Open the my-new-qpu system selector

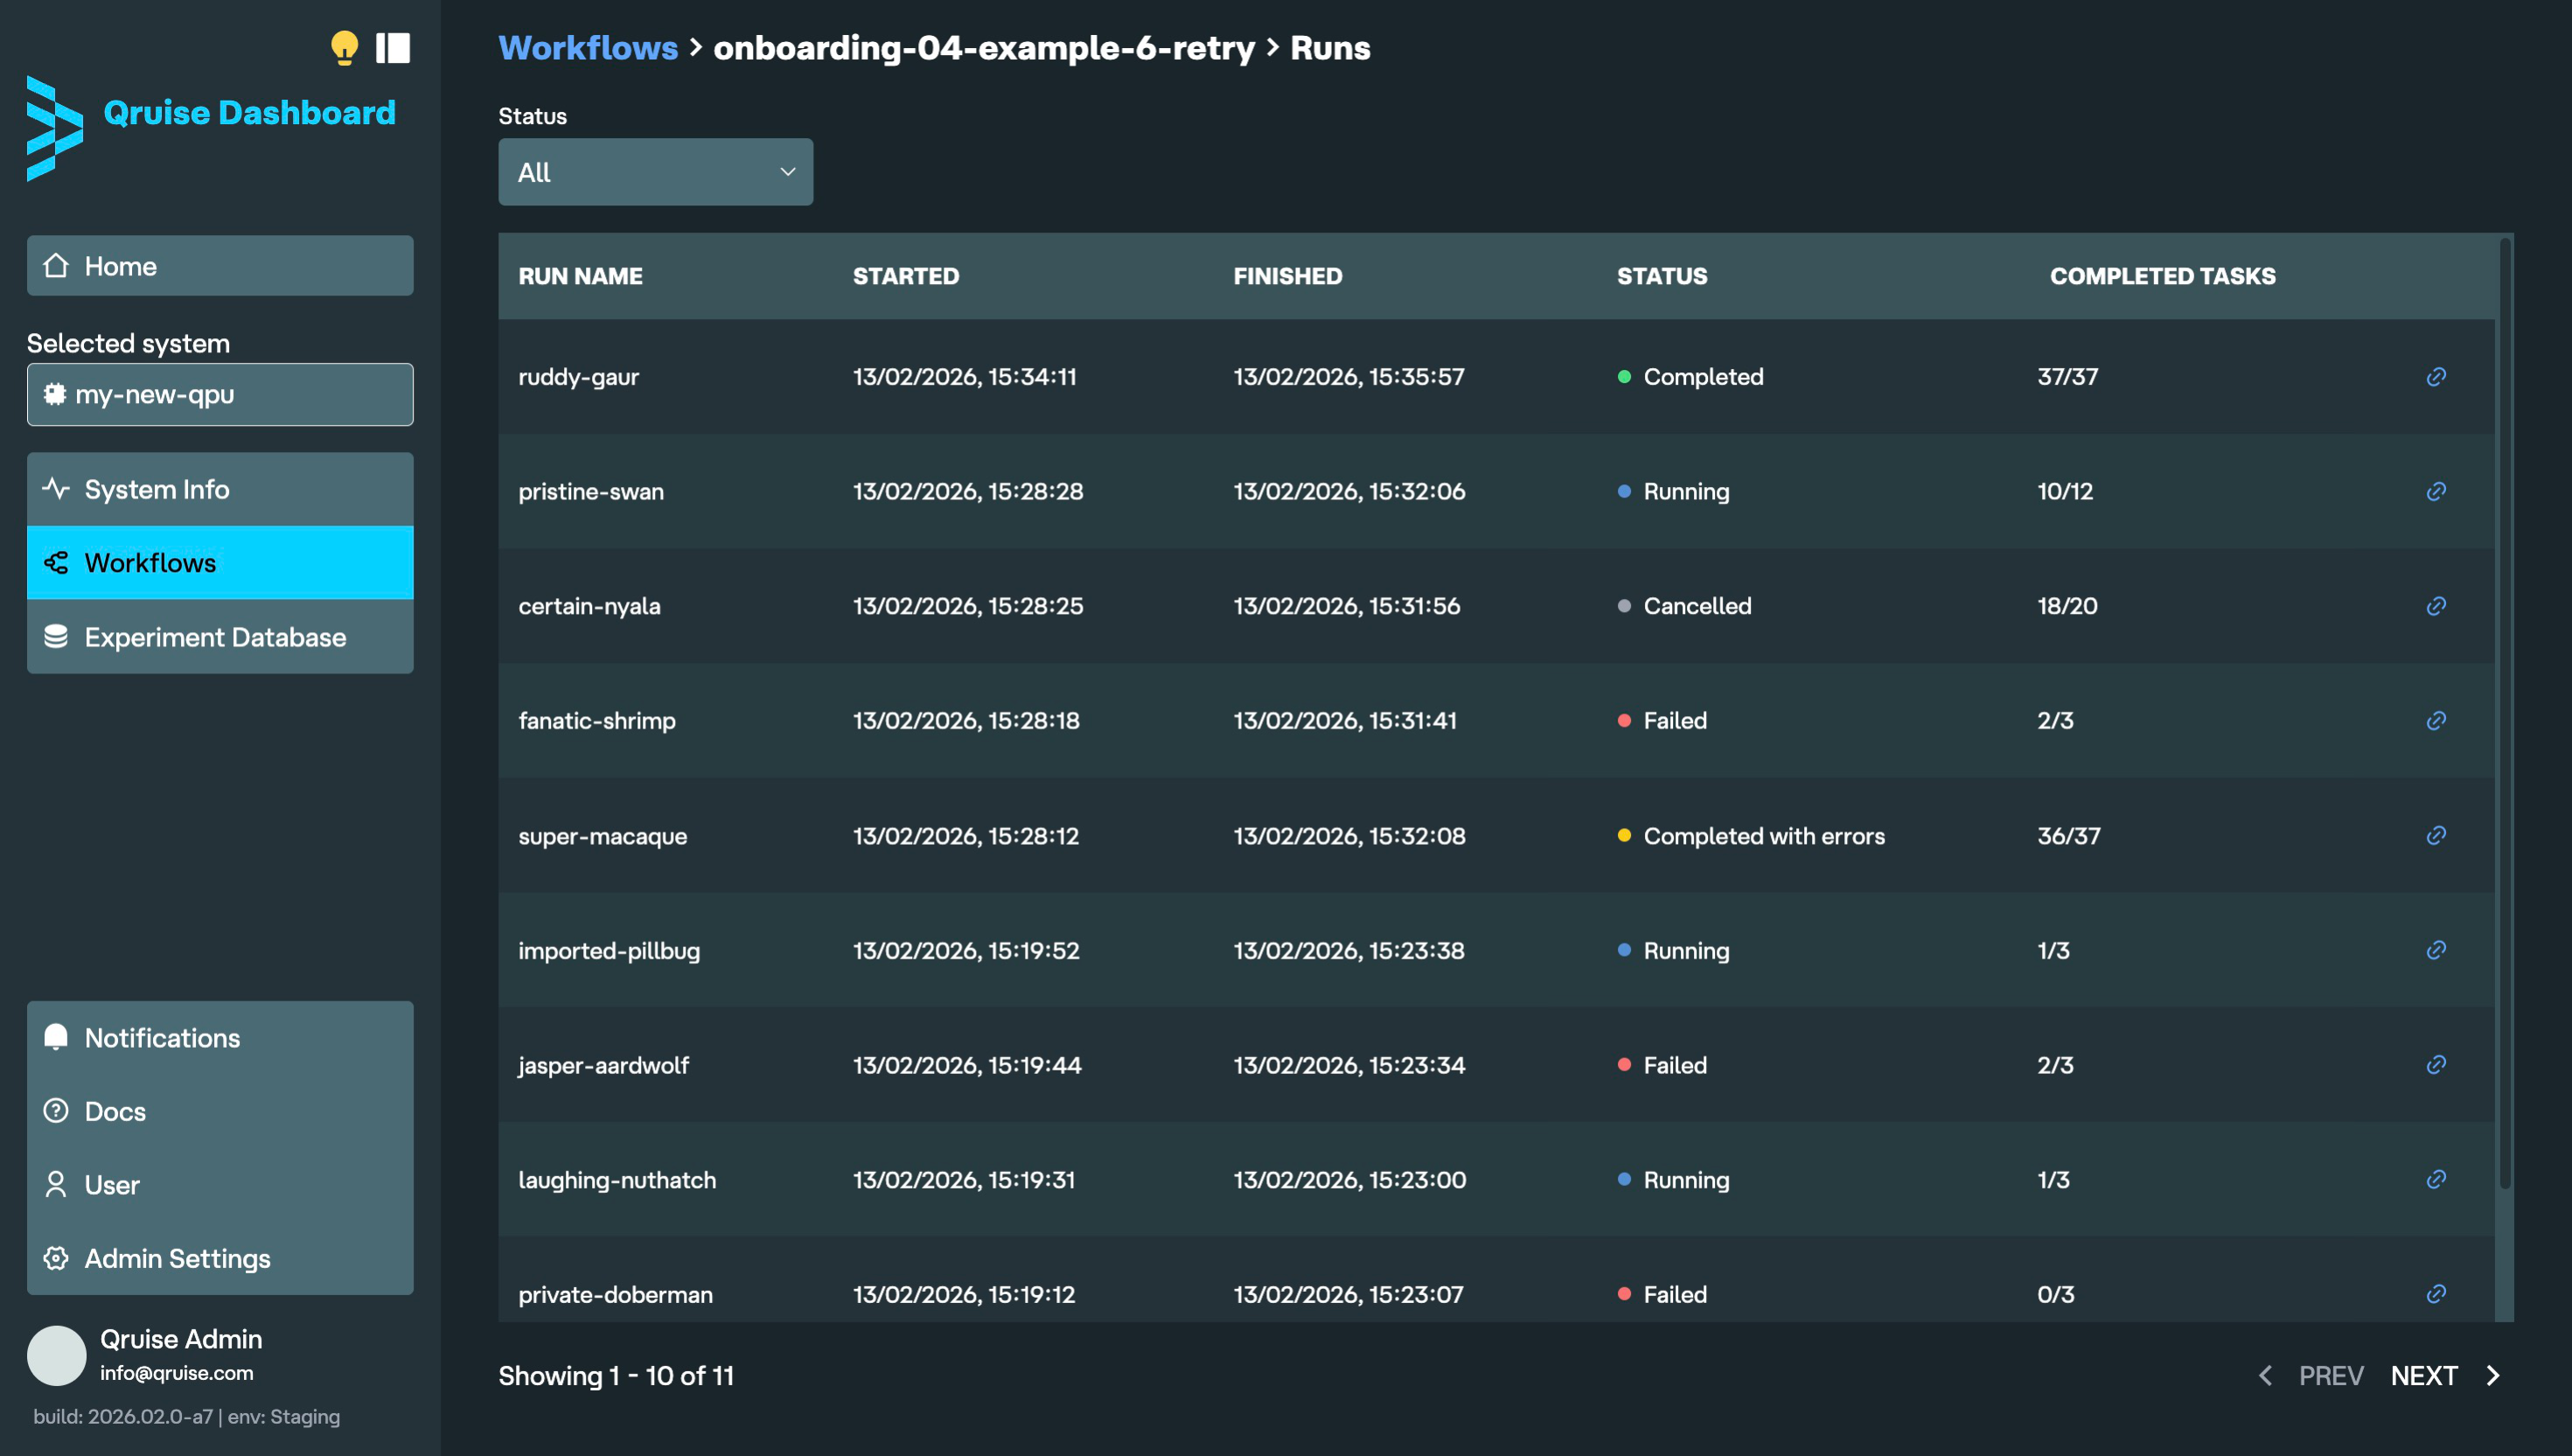click(x=220, y=394)
